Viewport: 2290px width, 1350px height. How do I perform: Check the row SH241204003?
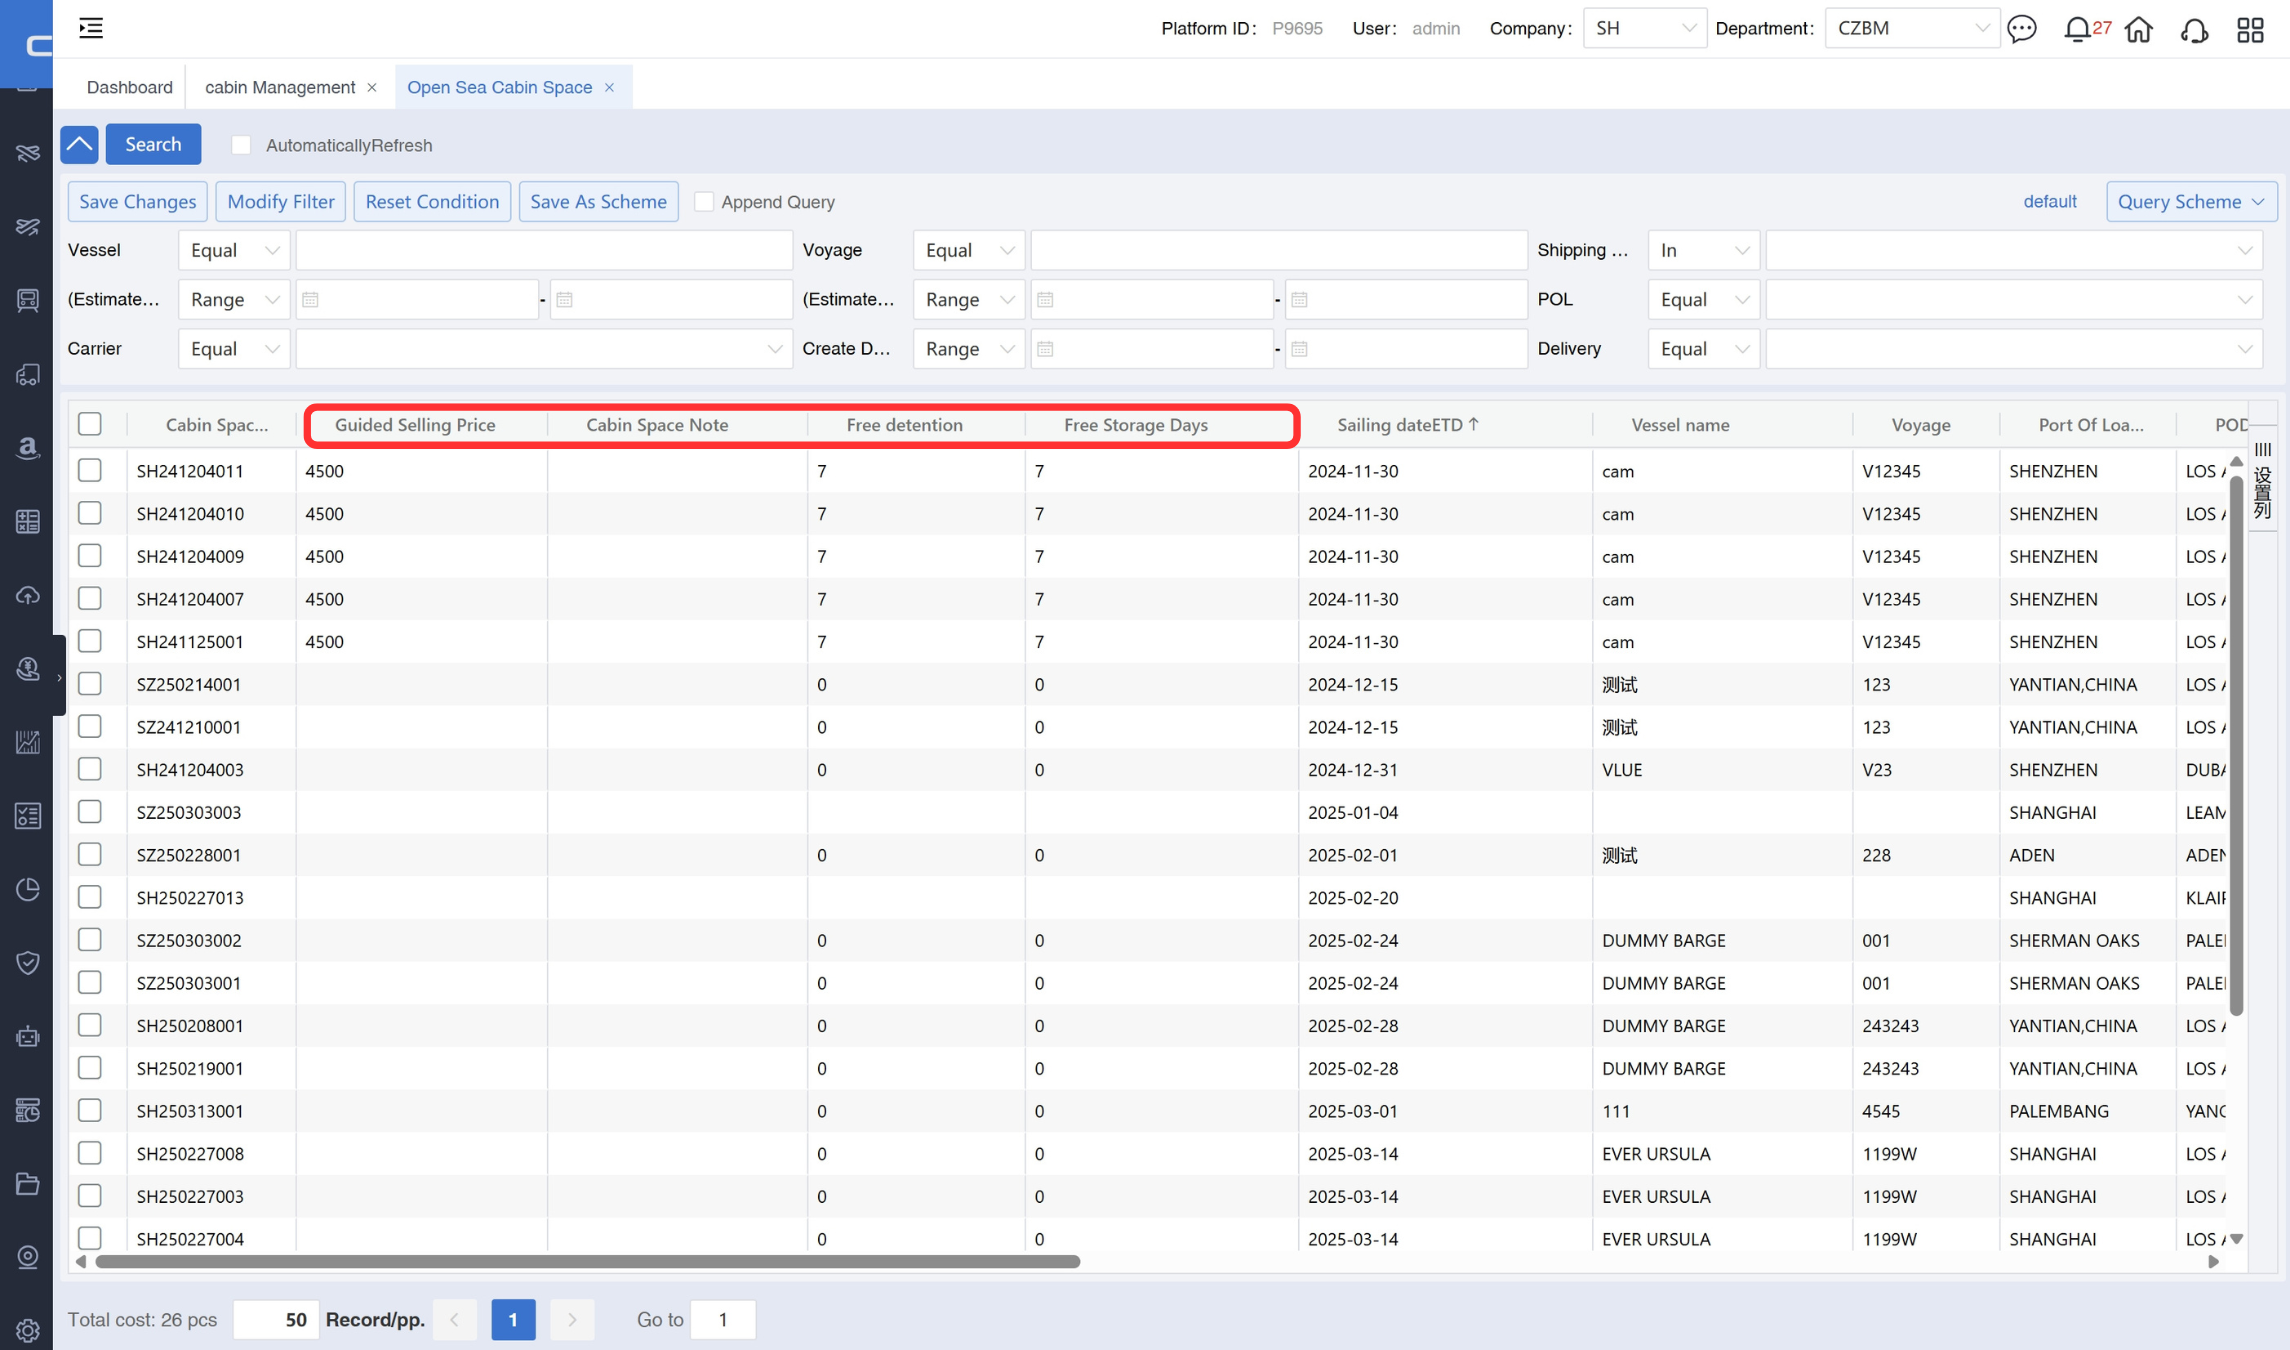(x=90, y=769)
